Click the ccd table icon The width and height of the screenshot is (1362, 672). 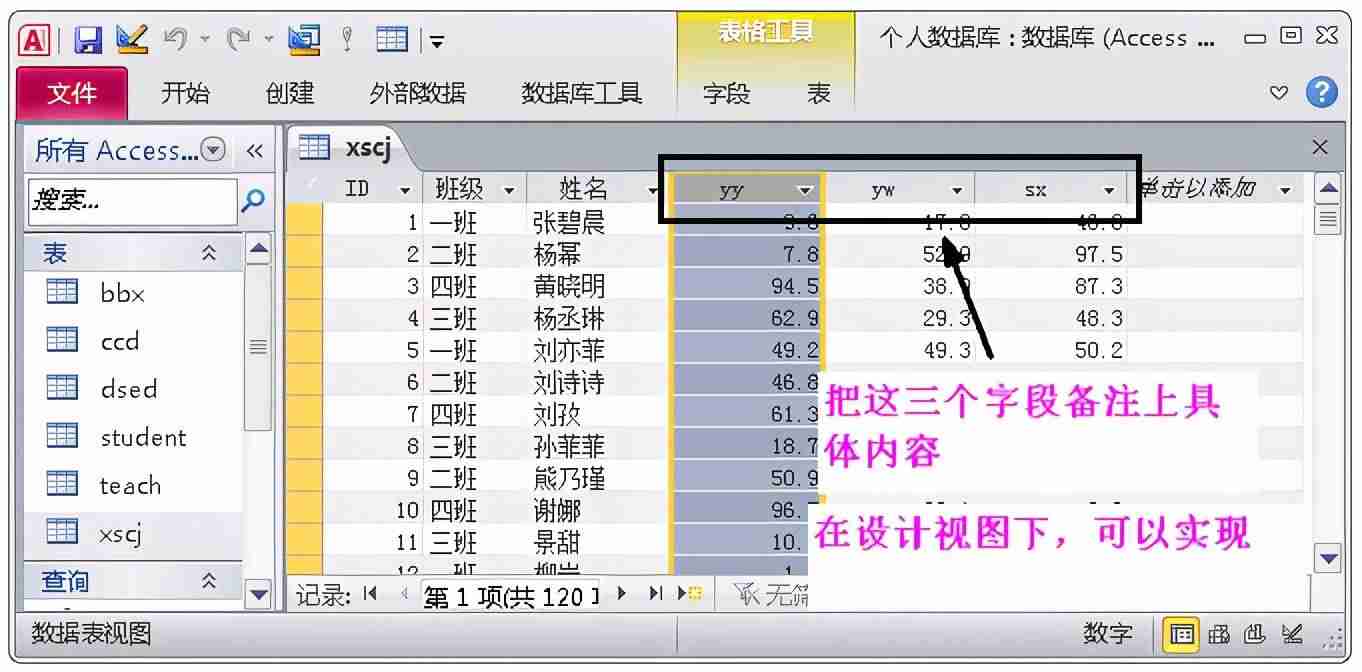click(62, 340)
